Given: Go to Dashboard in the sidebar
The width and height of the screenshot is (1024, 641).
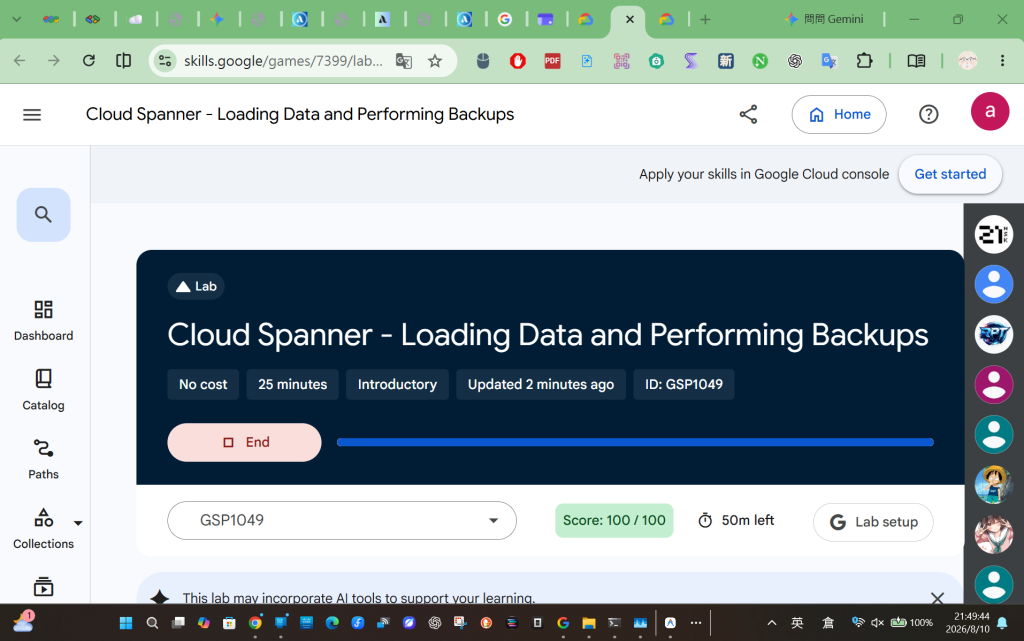Looking at the screenshot, I should (x=43, y=320).
